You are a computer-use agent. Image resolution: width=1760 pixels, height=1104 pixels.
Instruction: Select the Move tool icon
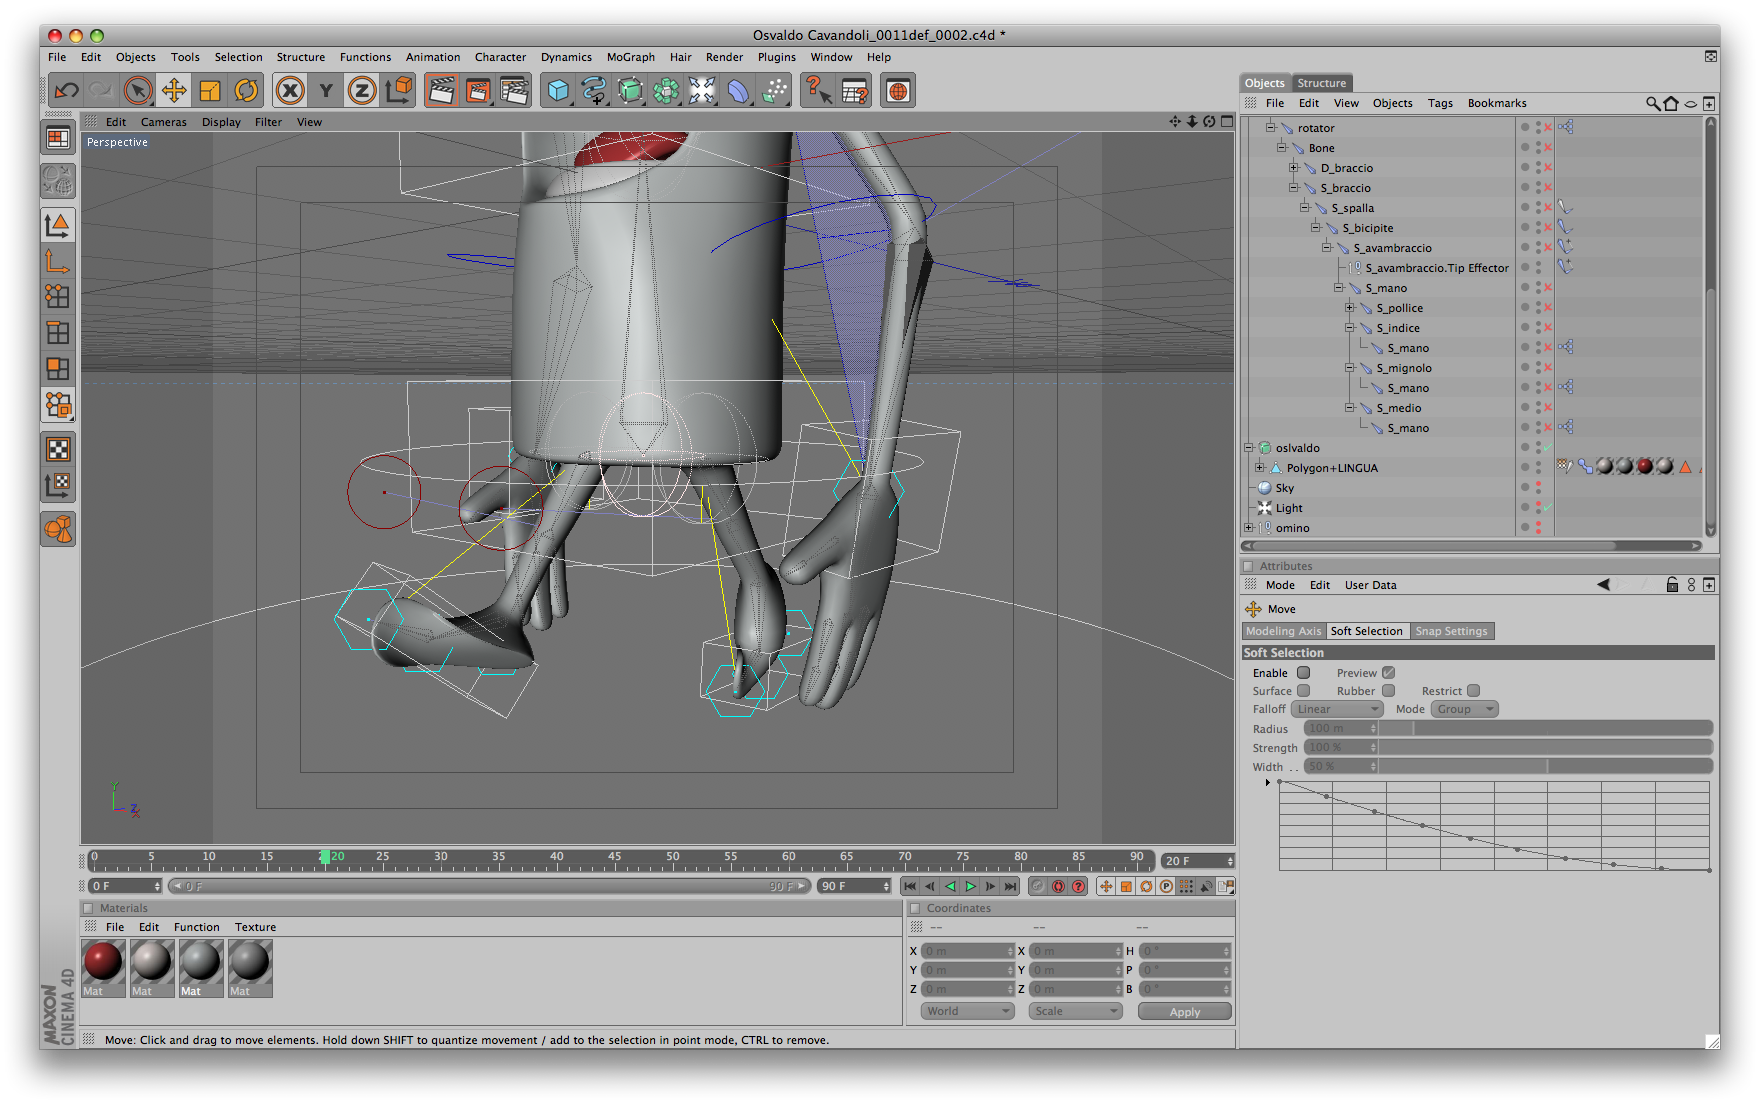point(174,91)
